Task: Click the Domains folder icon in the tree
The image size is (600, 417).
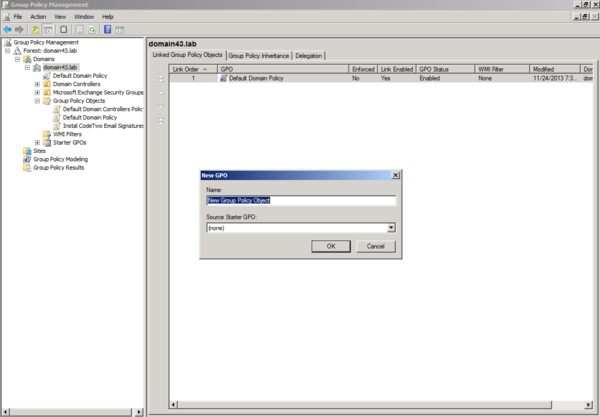Action: [27, 59]
